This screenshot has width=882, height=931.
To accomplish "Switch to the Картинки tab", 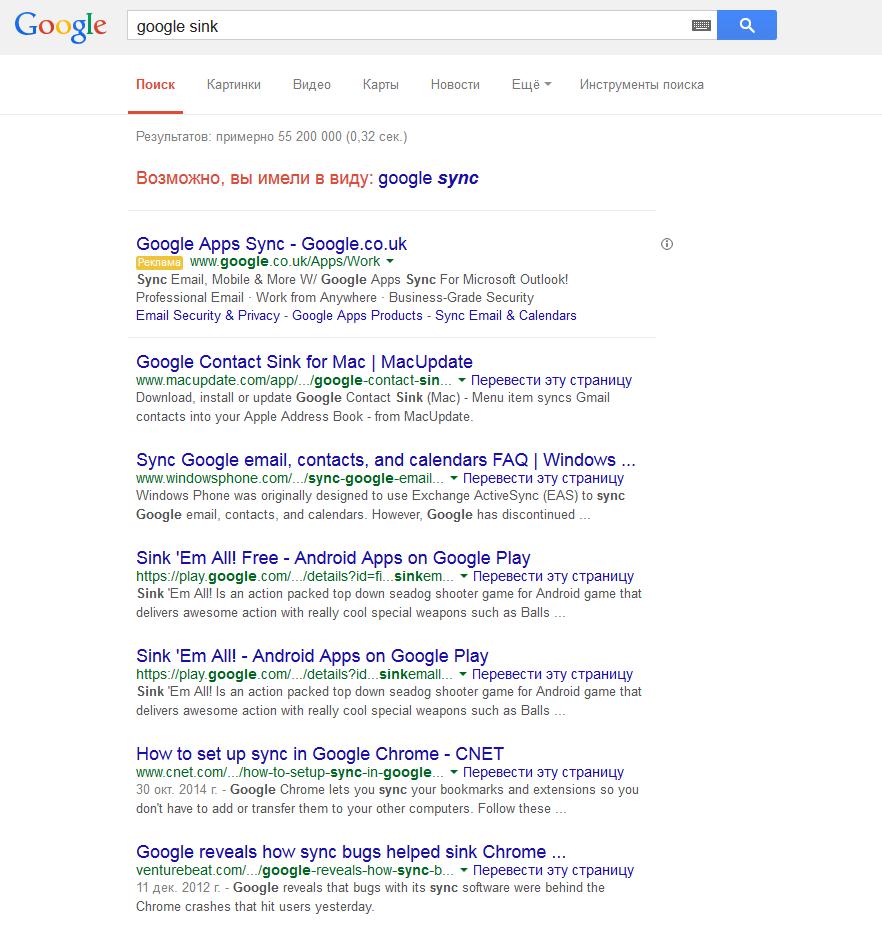I will 233,85.
